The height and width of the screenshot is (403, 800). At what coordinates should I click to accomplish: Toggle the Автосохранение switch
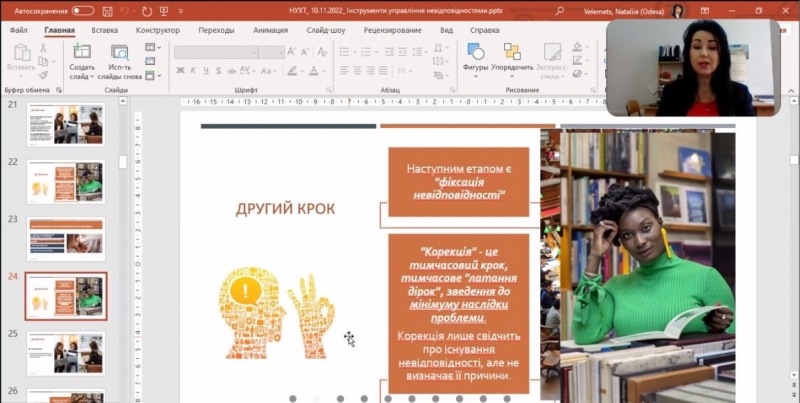tap(83, 11)
